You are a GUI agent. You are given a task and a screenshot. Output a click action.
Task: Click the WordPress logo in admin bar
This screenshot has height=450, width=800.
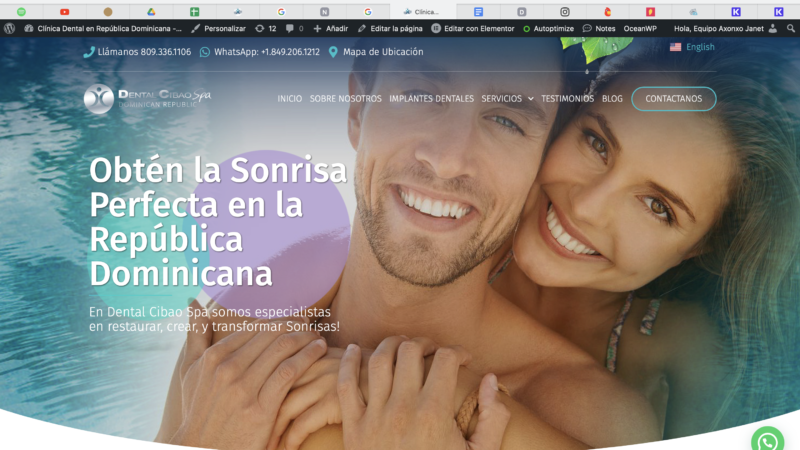click(9, 29)
